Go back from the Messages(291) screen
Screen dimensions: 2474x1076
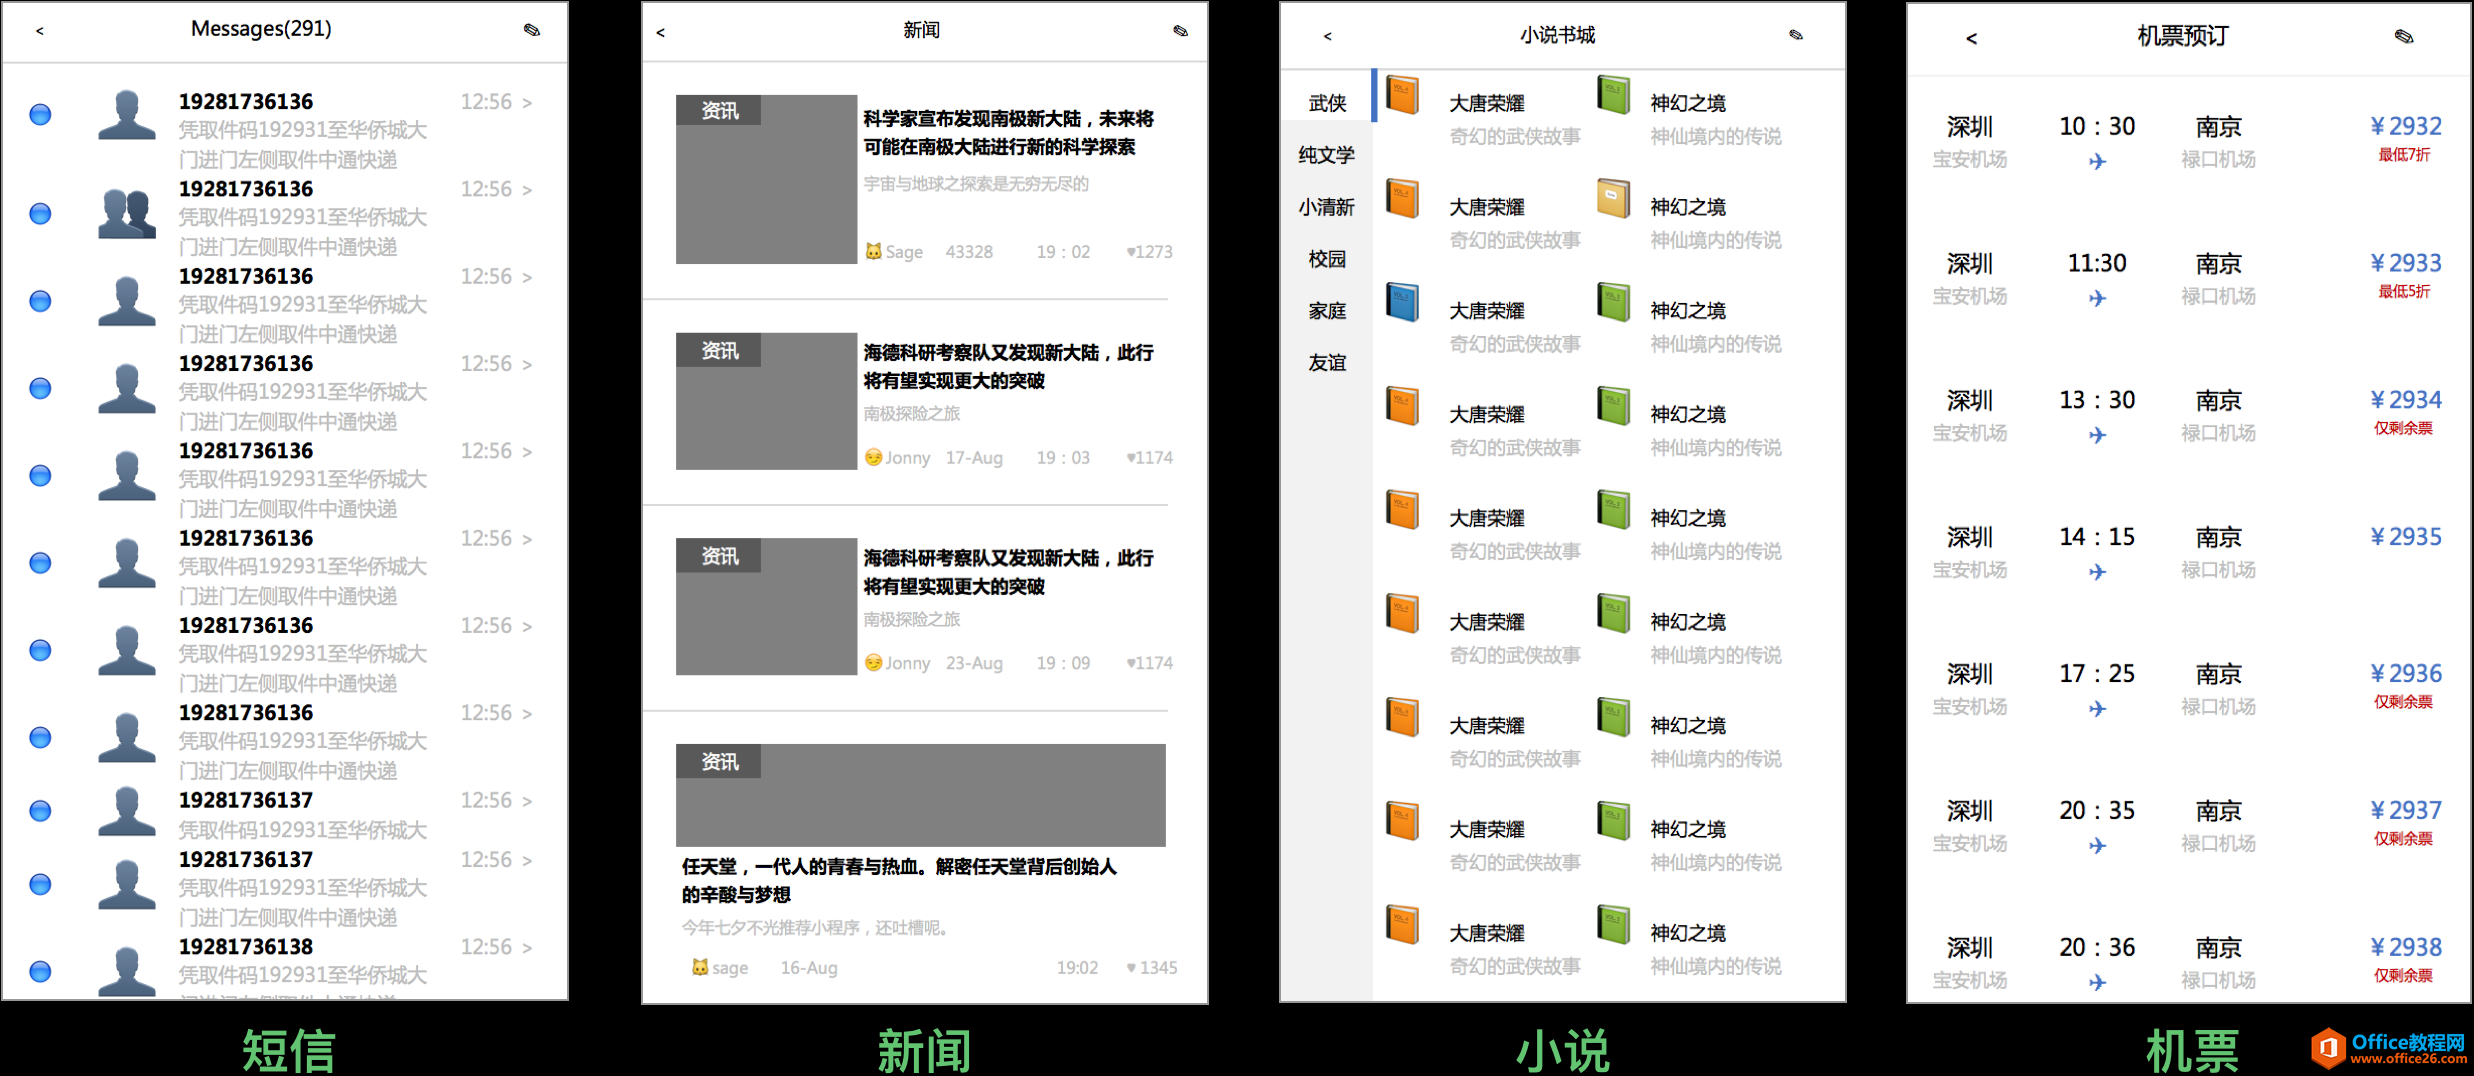(x=40, y=31)
